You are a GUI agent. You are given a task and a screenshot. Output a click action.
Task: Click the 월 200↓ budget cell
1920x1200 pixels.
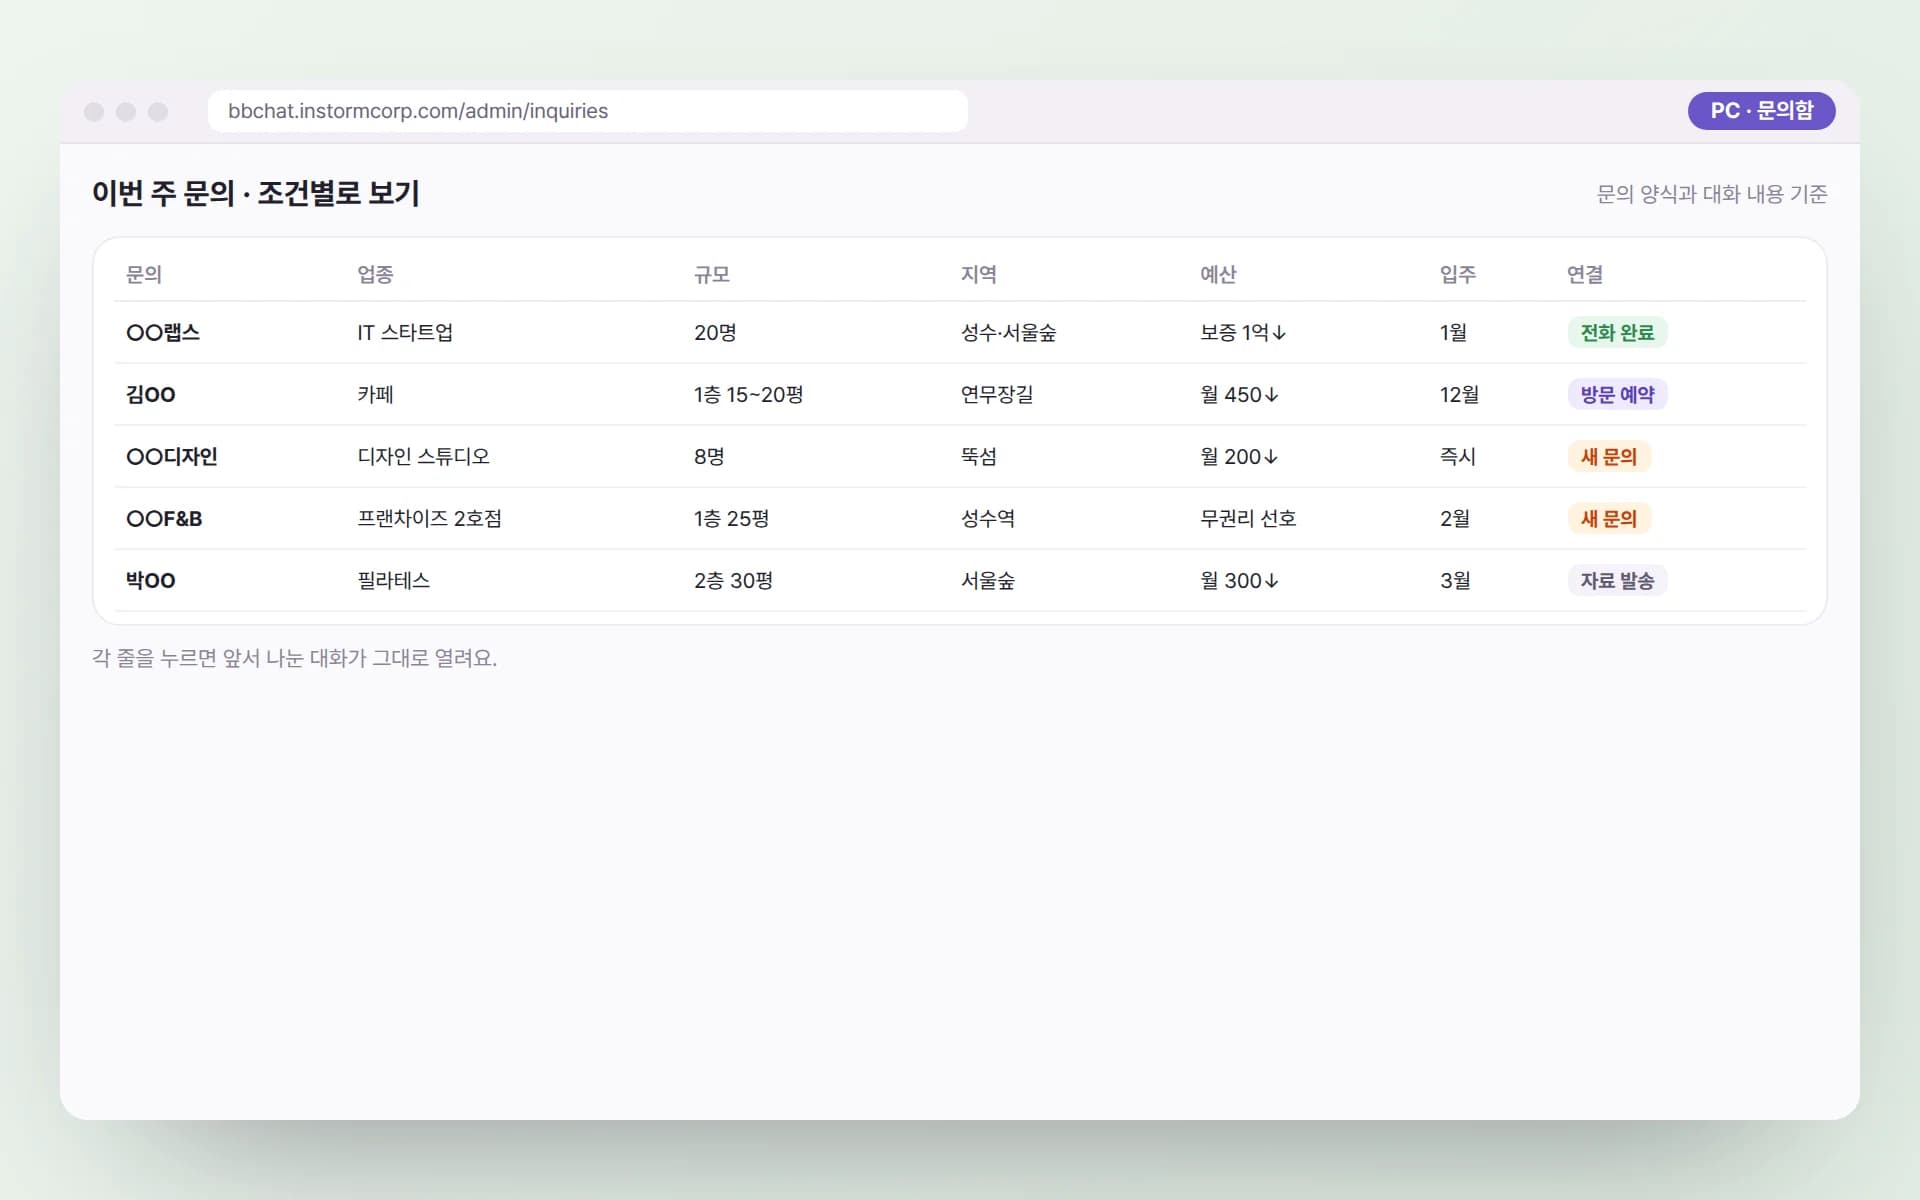click(x=1239, y=456)
